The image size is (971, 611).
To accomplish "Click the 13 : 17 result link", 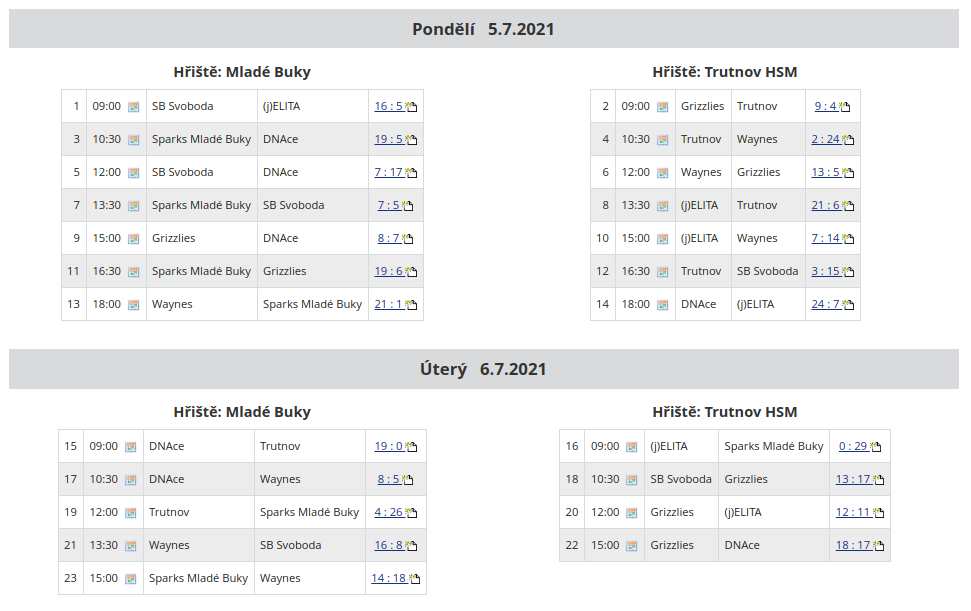I will [853, 479].
